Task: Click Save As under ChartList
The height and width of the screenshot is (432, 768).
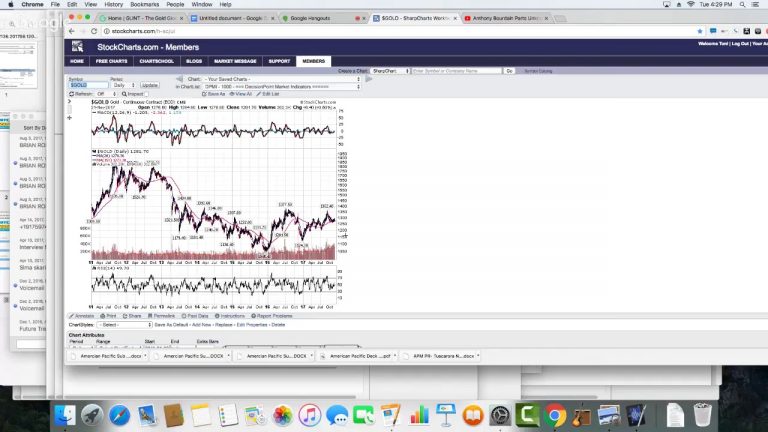Action: pyautogui.click(x=214, y=94)
